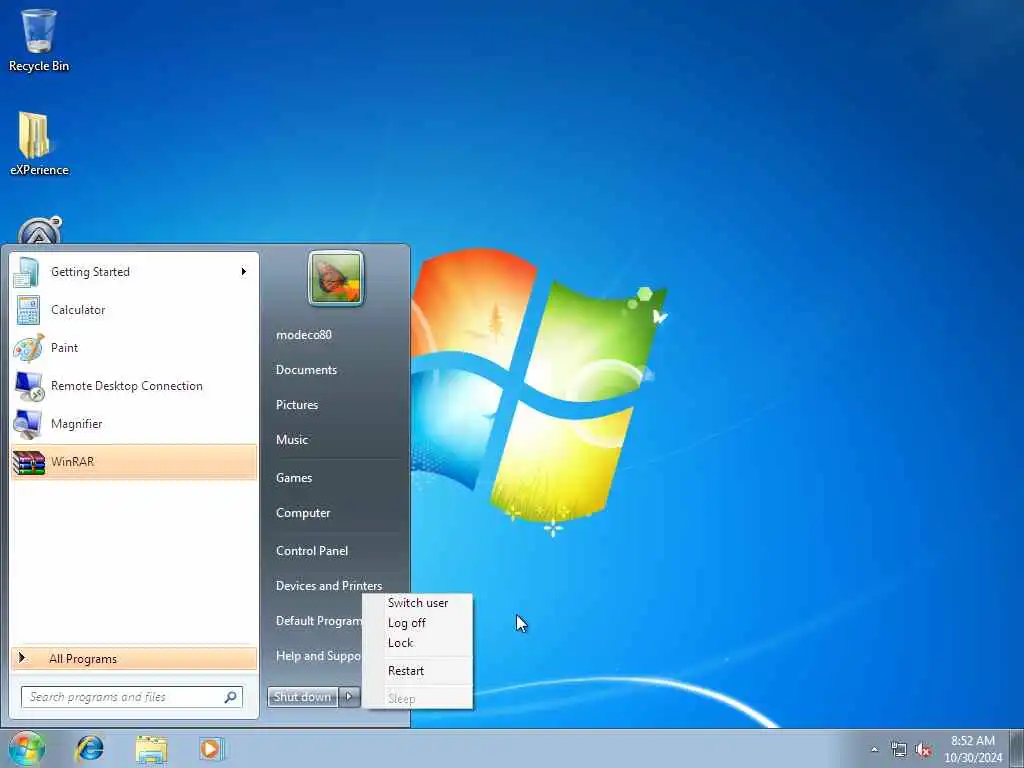Expand Getting Started submenu arrow
Image resolution: width=1024 pixels, height=768 pixels.
244,272
